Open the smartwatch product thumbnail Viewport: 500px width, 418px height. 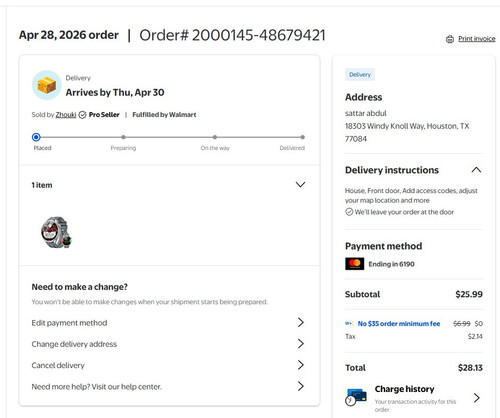[56, 232]
